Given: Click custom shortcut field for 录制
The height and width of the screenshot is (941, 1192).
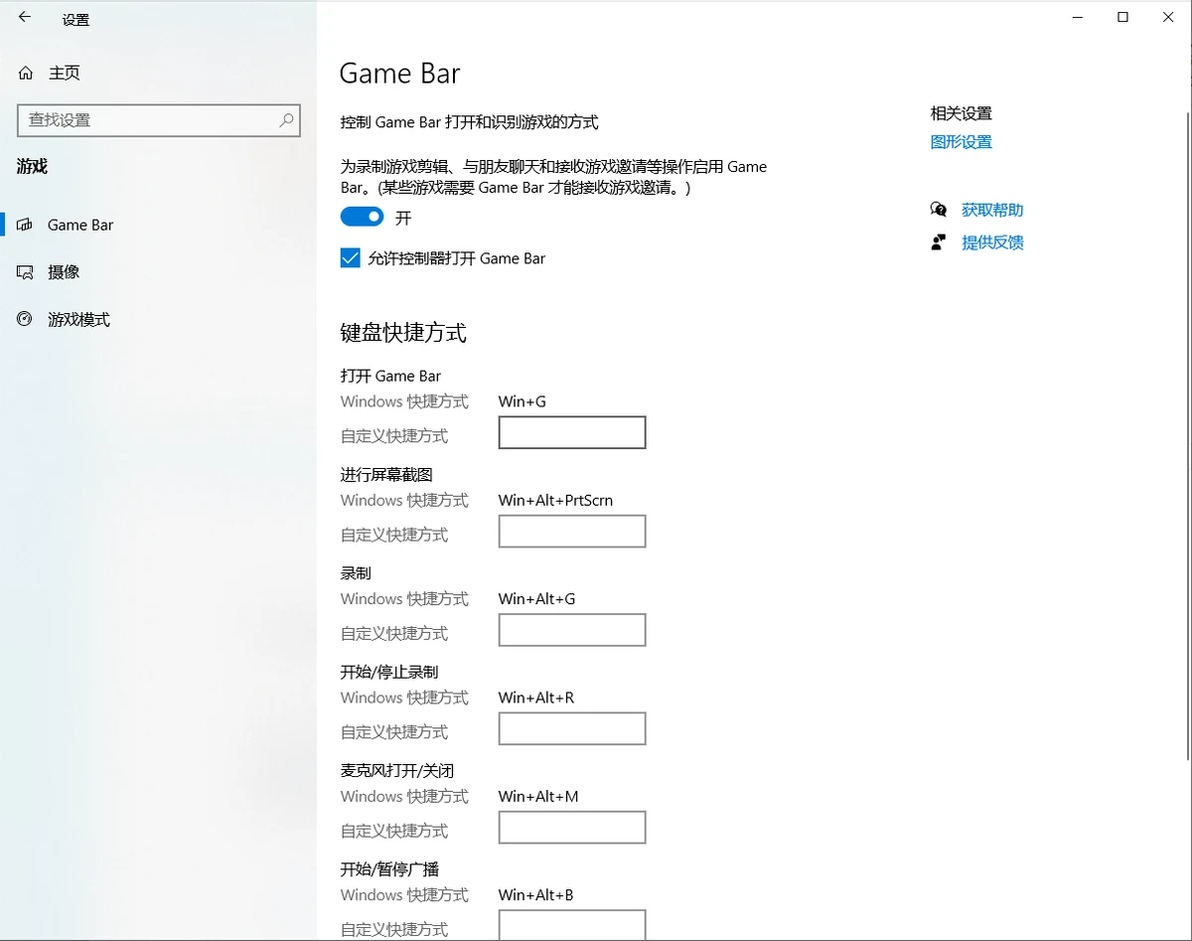Looking at the screenshot, I should tap(572, 630).
